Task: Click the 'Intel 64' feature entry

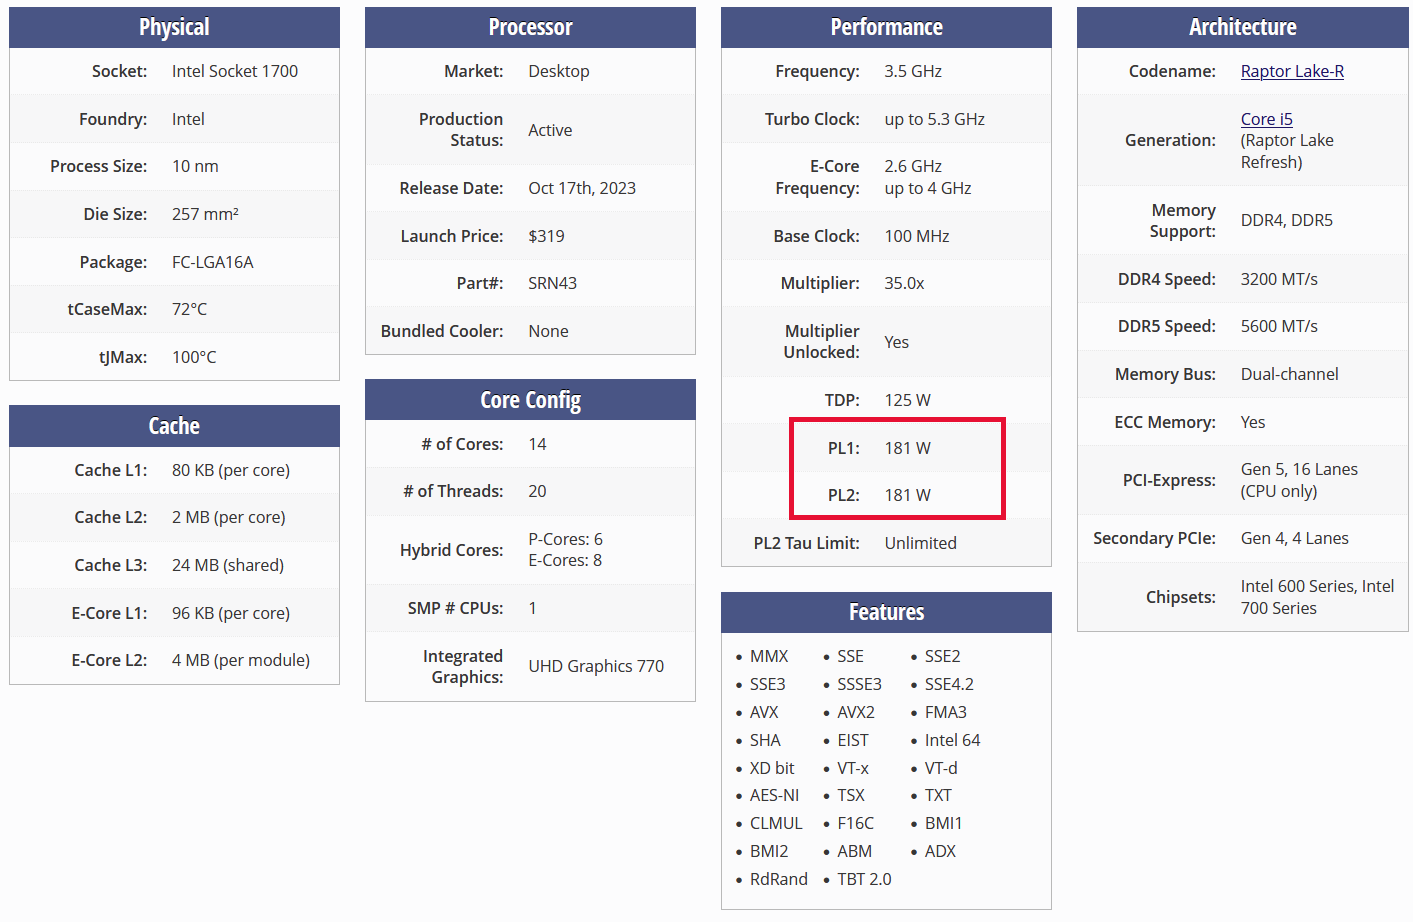Action: [x=953, y=740]
